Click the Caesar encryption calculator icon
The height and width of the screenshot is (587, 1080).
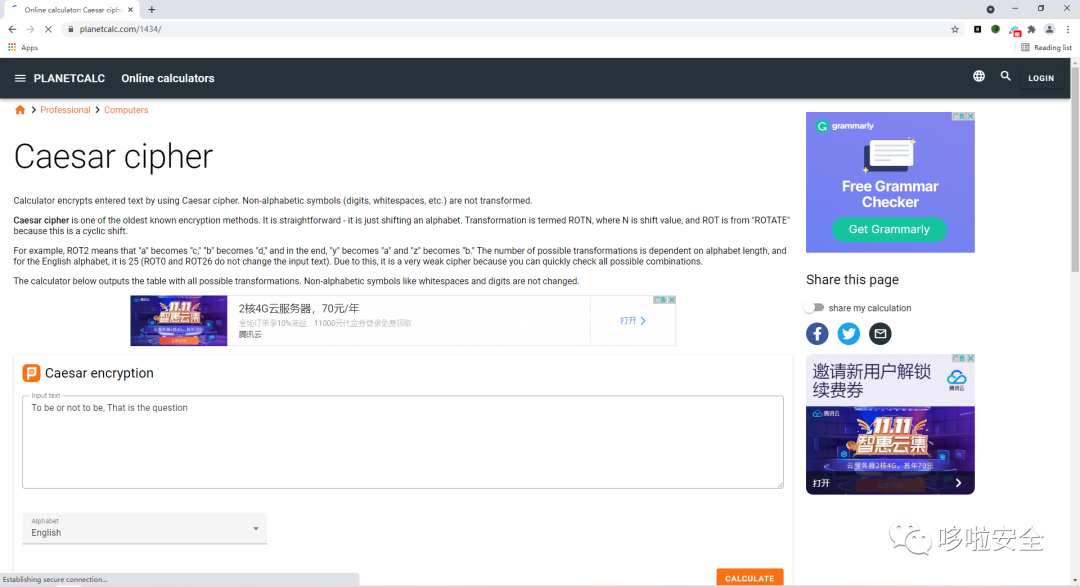coord(33,373)
